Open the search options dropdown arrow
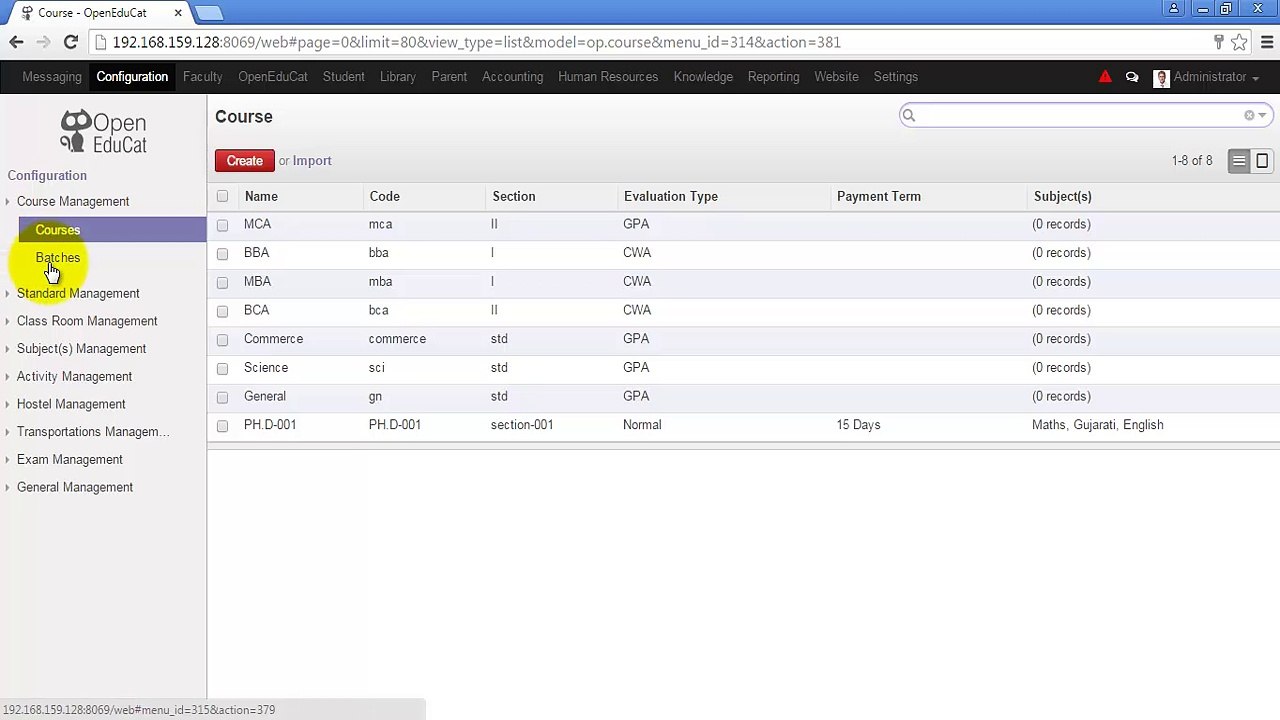The image size is (1280, 720). [1262, 116]
